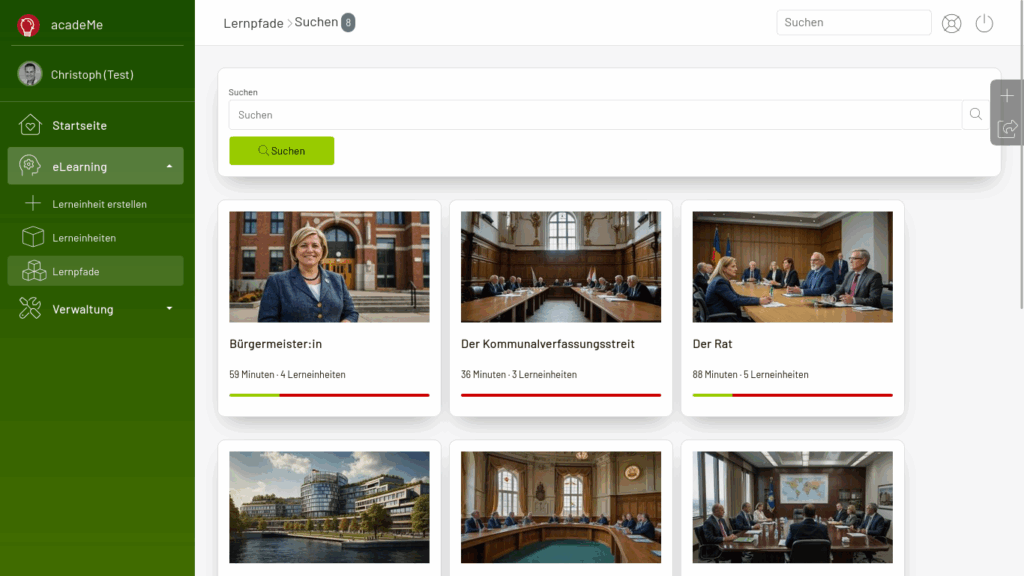Click the Lerneinheiten cube icon
1024x576 pixels.
(33, 237)
